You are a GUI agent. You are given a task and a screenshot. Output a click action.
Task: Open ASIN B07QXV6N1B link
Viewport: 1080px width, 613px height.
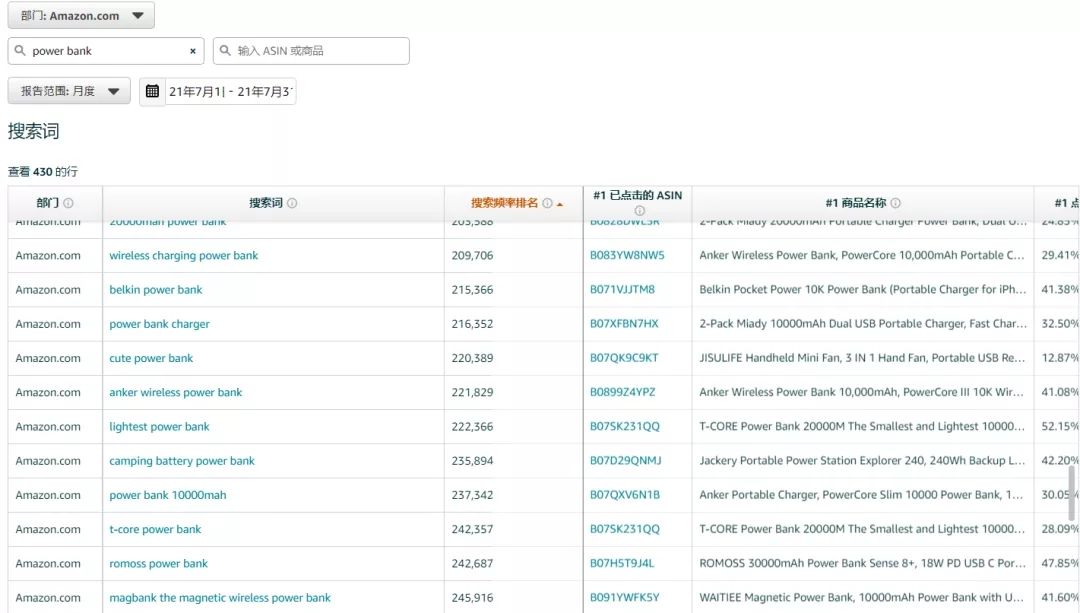coord(625,495)
